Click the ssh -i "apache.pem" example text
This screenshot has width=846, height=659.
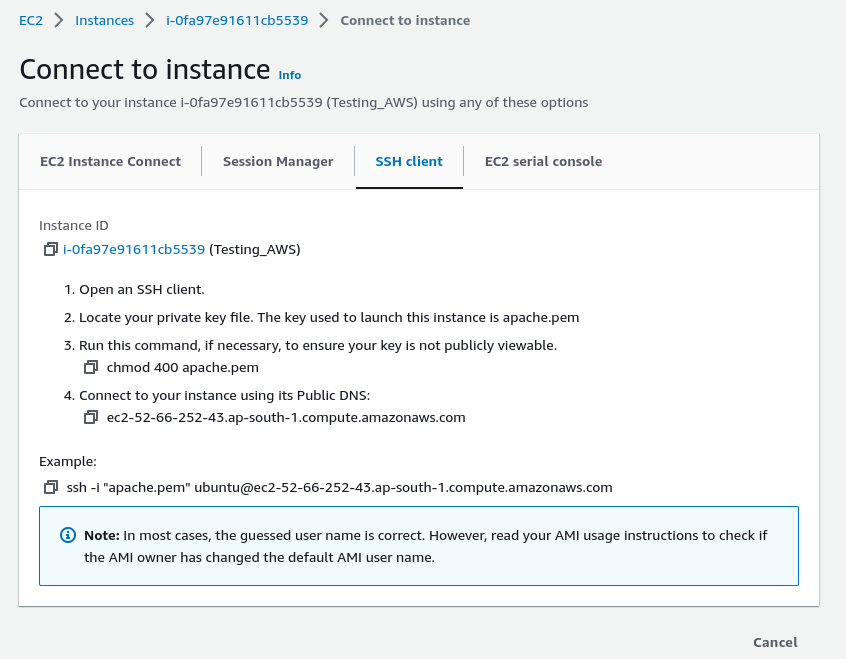tap(339, 487)
